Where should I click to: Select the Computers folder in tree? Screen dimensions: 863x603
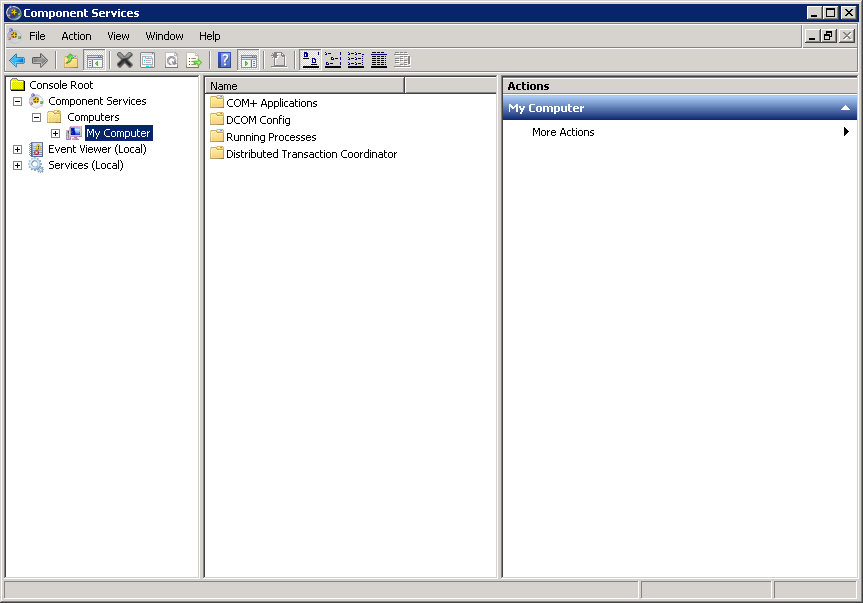click(93, 117)
